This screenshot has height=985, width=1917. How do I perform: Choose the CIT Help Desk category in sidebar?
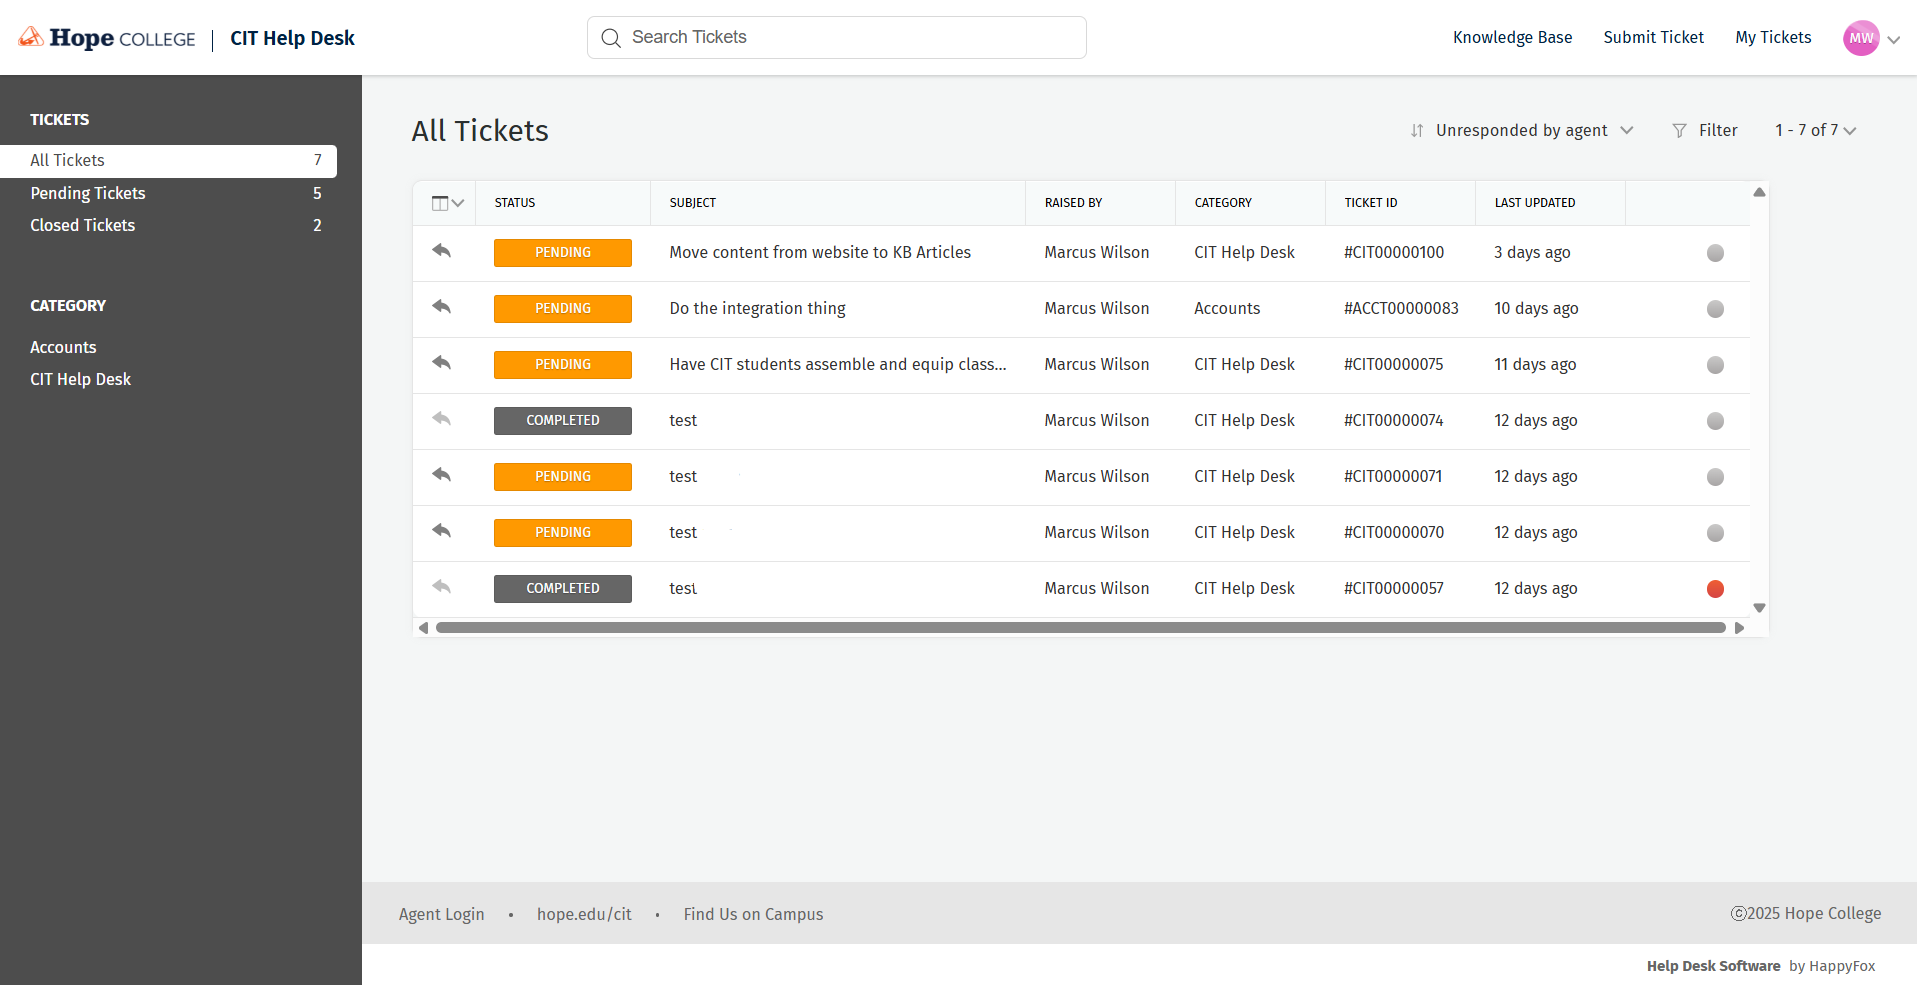point(80,379)
